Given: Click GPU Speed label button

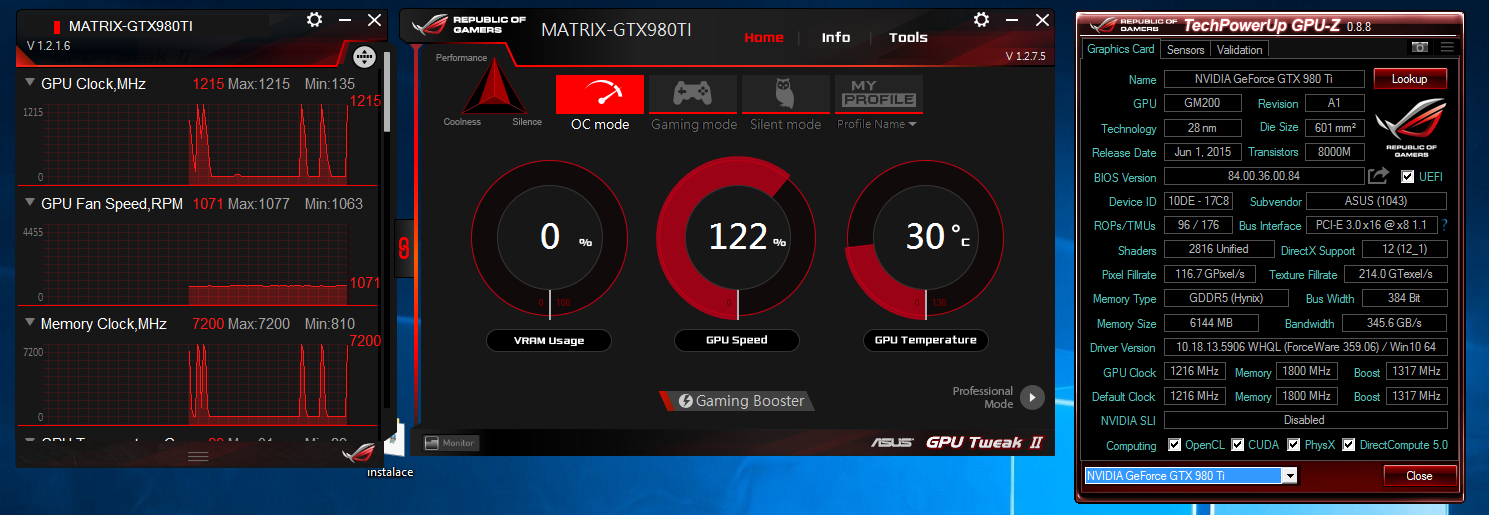Looking at the screenshot, I should click(736, 340).
